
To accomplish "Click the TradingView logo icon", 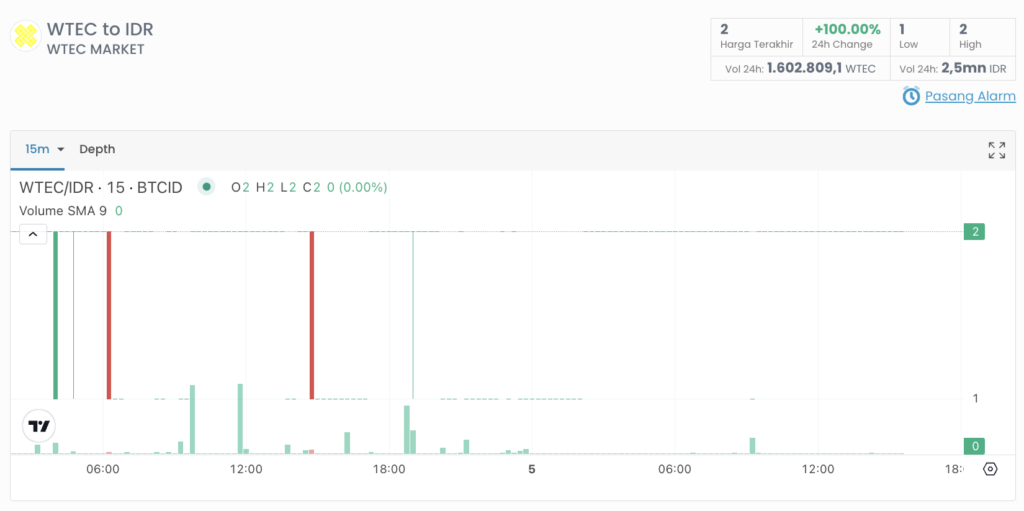I will [x=39, y=427].
